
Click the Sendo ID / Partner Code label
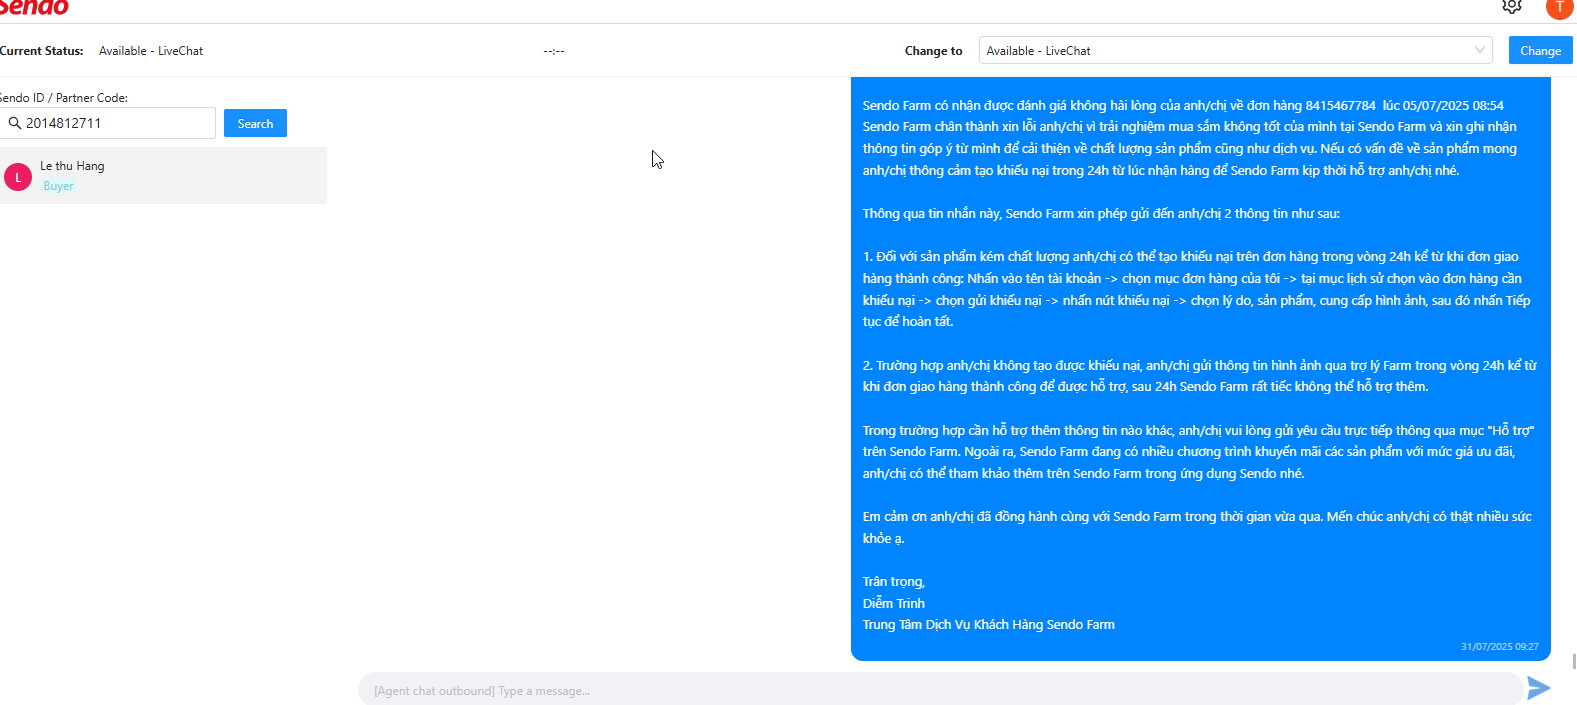point(64,98)
